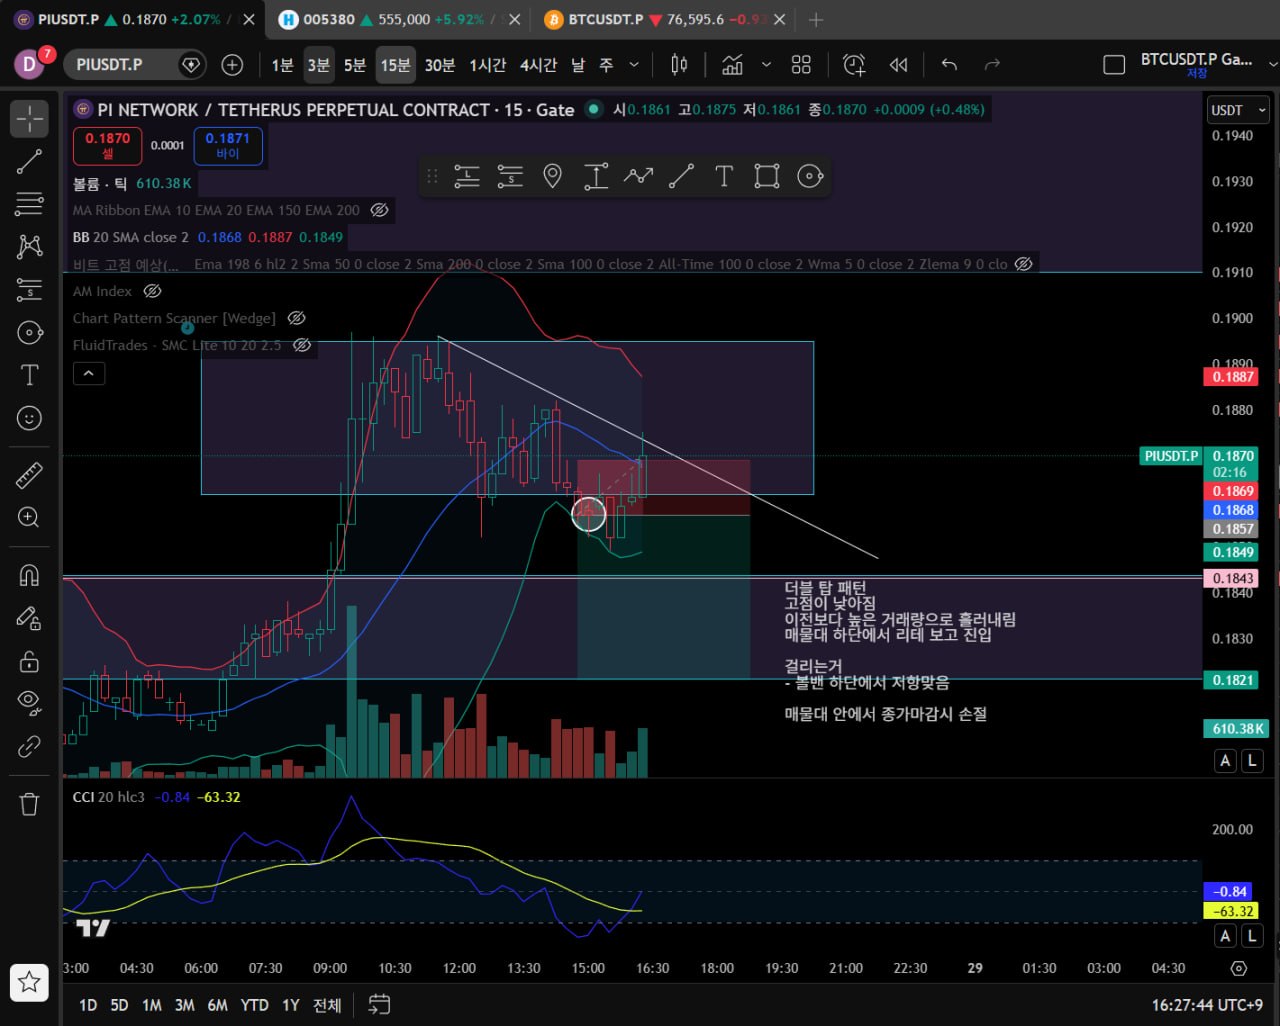Viewport: 1280px width, 1026px height.
Task: Toggle visibility of AM Index indicator
Action: 152,291
